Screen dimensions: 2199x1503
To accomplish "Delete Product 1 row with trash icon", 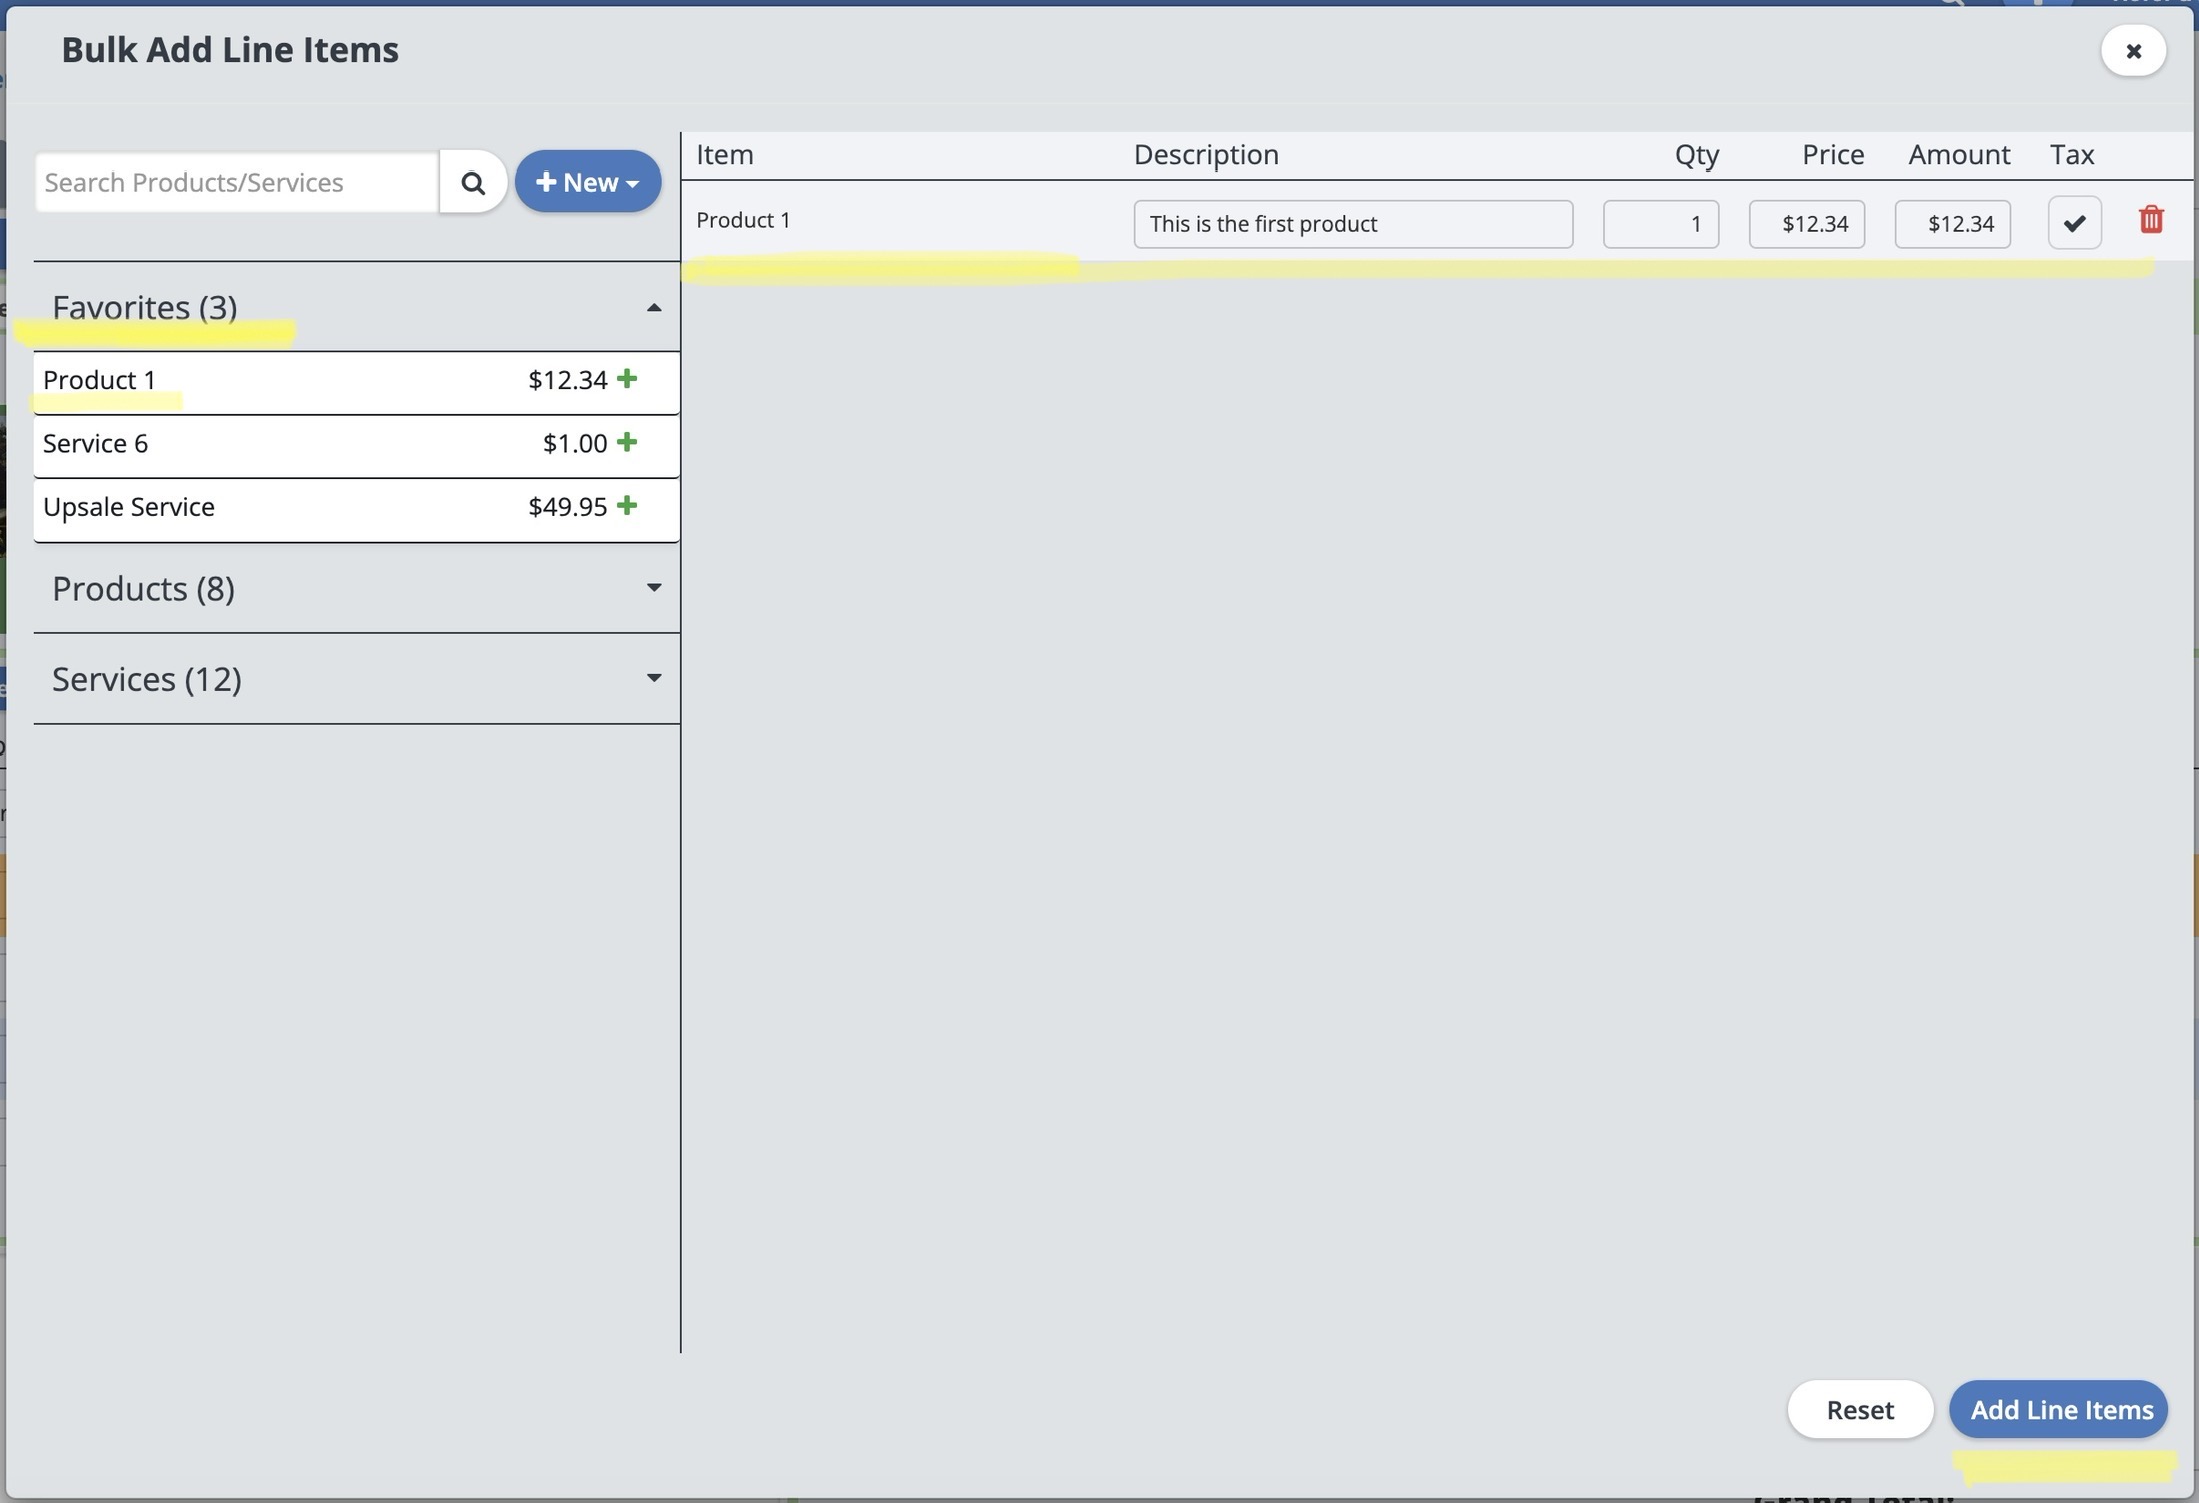I will click(x=2151, y=220).
